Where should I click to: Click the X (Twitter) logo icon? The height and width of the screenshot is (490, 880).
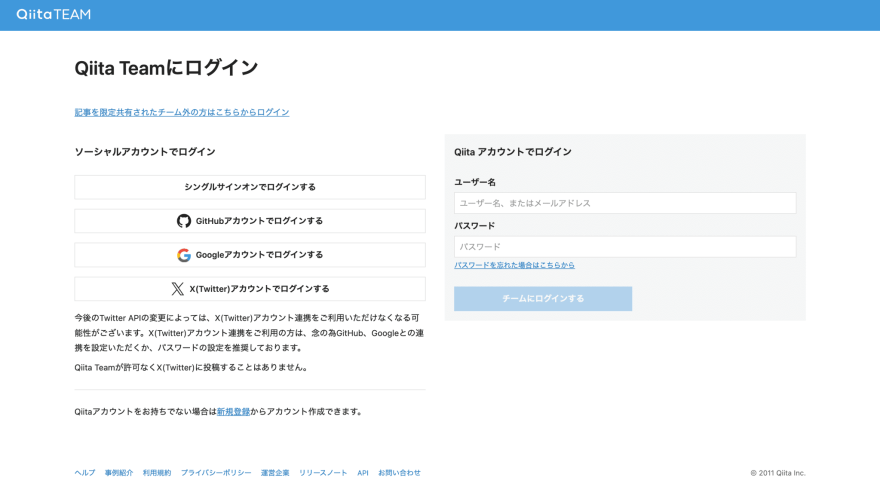pos(177,289)
